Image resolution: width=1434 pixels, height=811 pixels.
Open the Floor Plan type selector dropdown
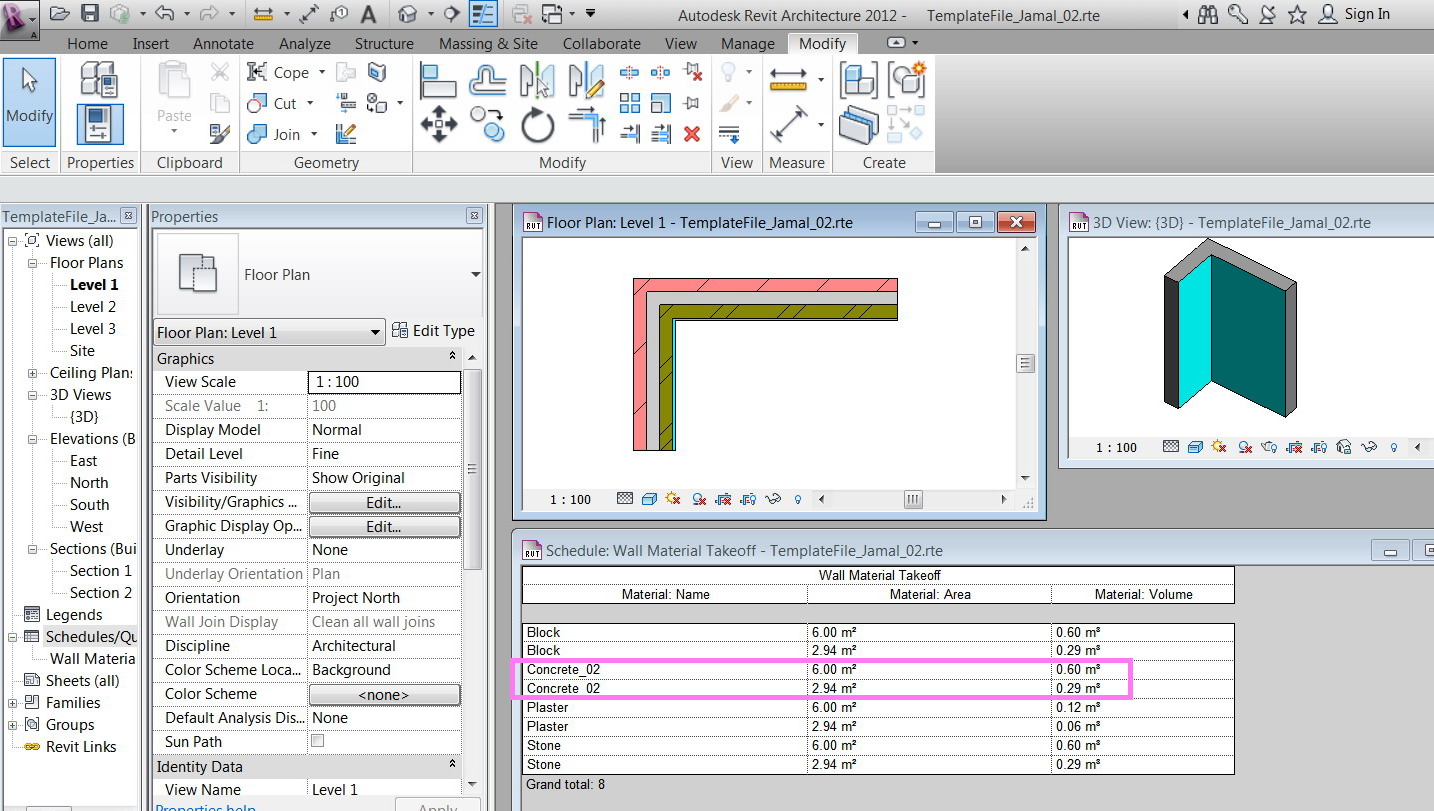click(475, 274)
